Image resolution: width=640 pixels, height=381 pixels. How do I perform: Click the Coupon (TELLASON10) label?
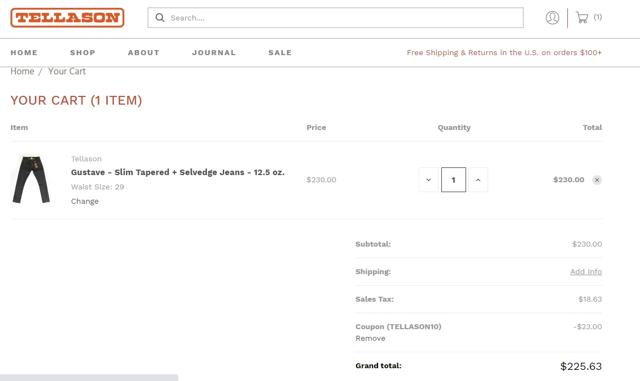398,327
